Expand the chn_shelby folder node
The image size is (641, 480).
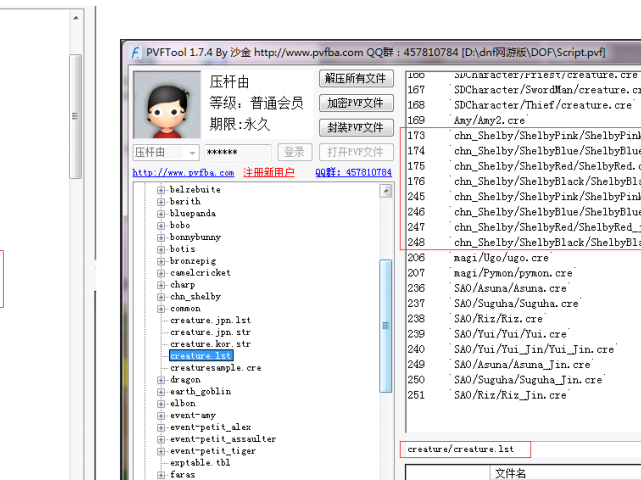(161, 297)
